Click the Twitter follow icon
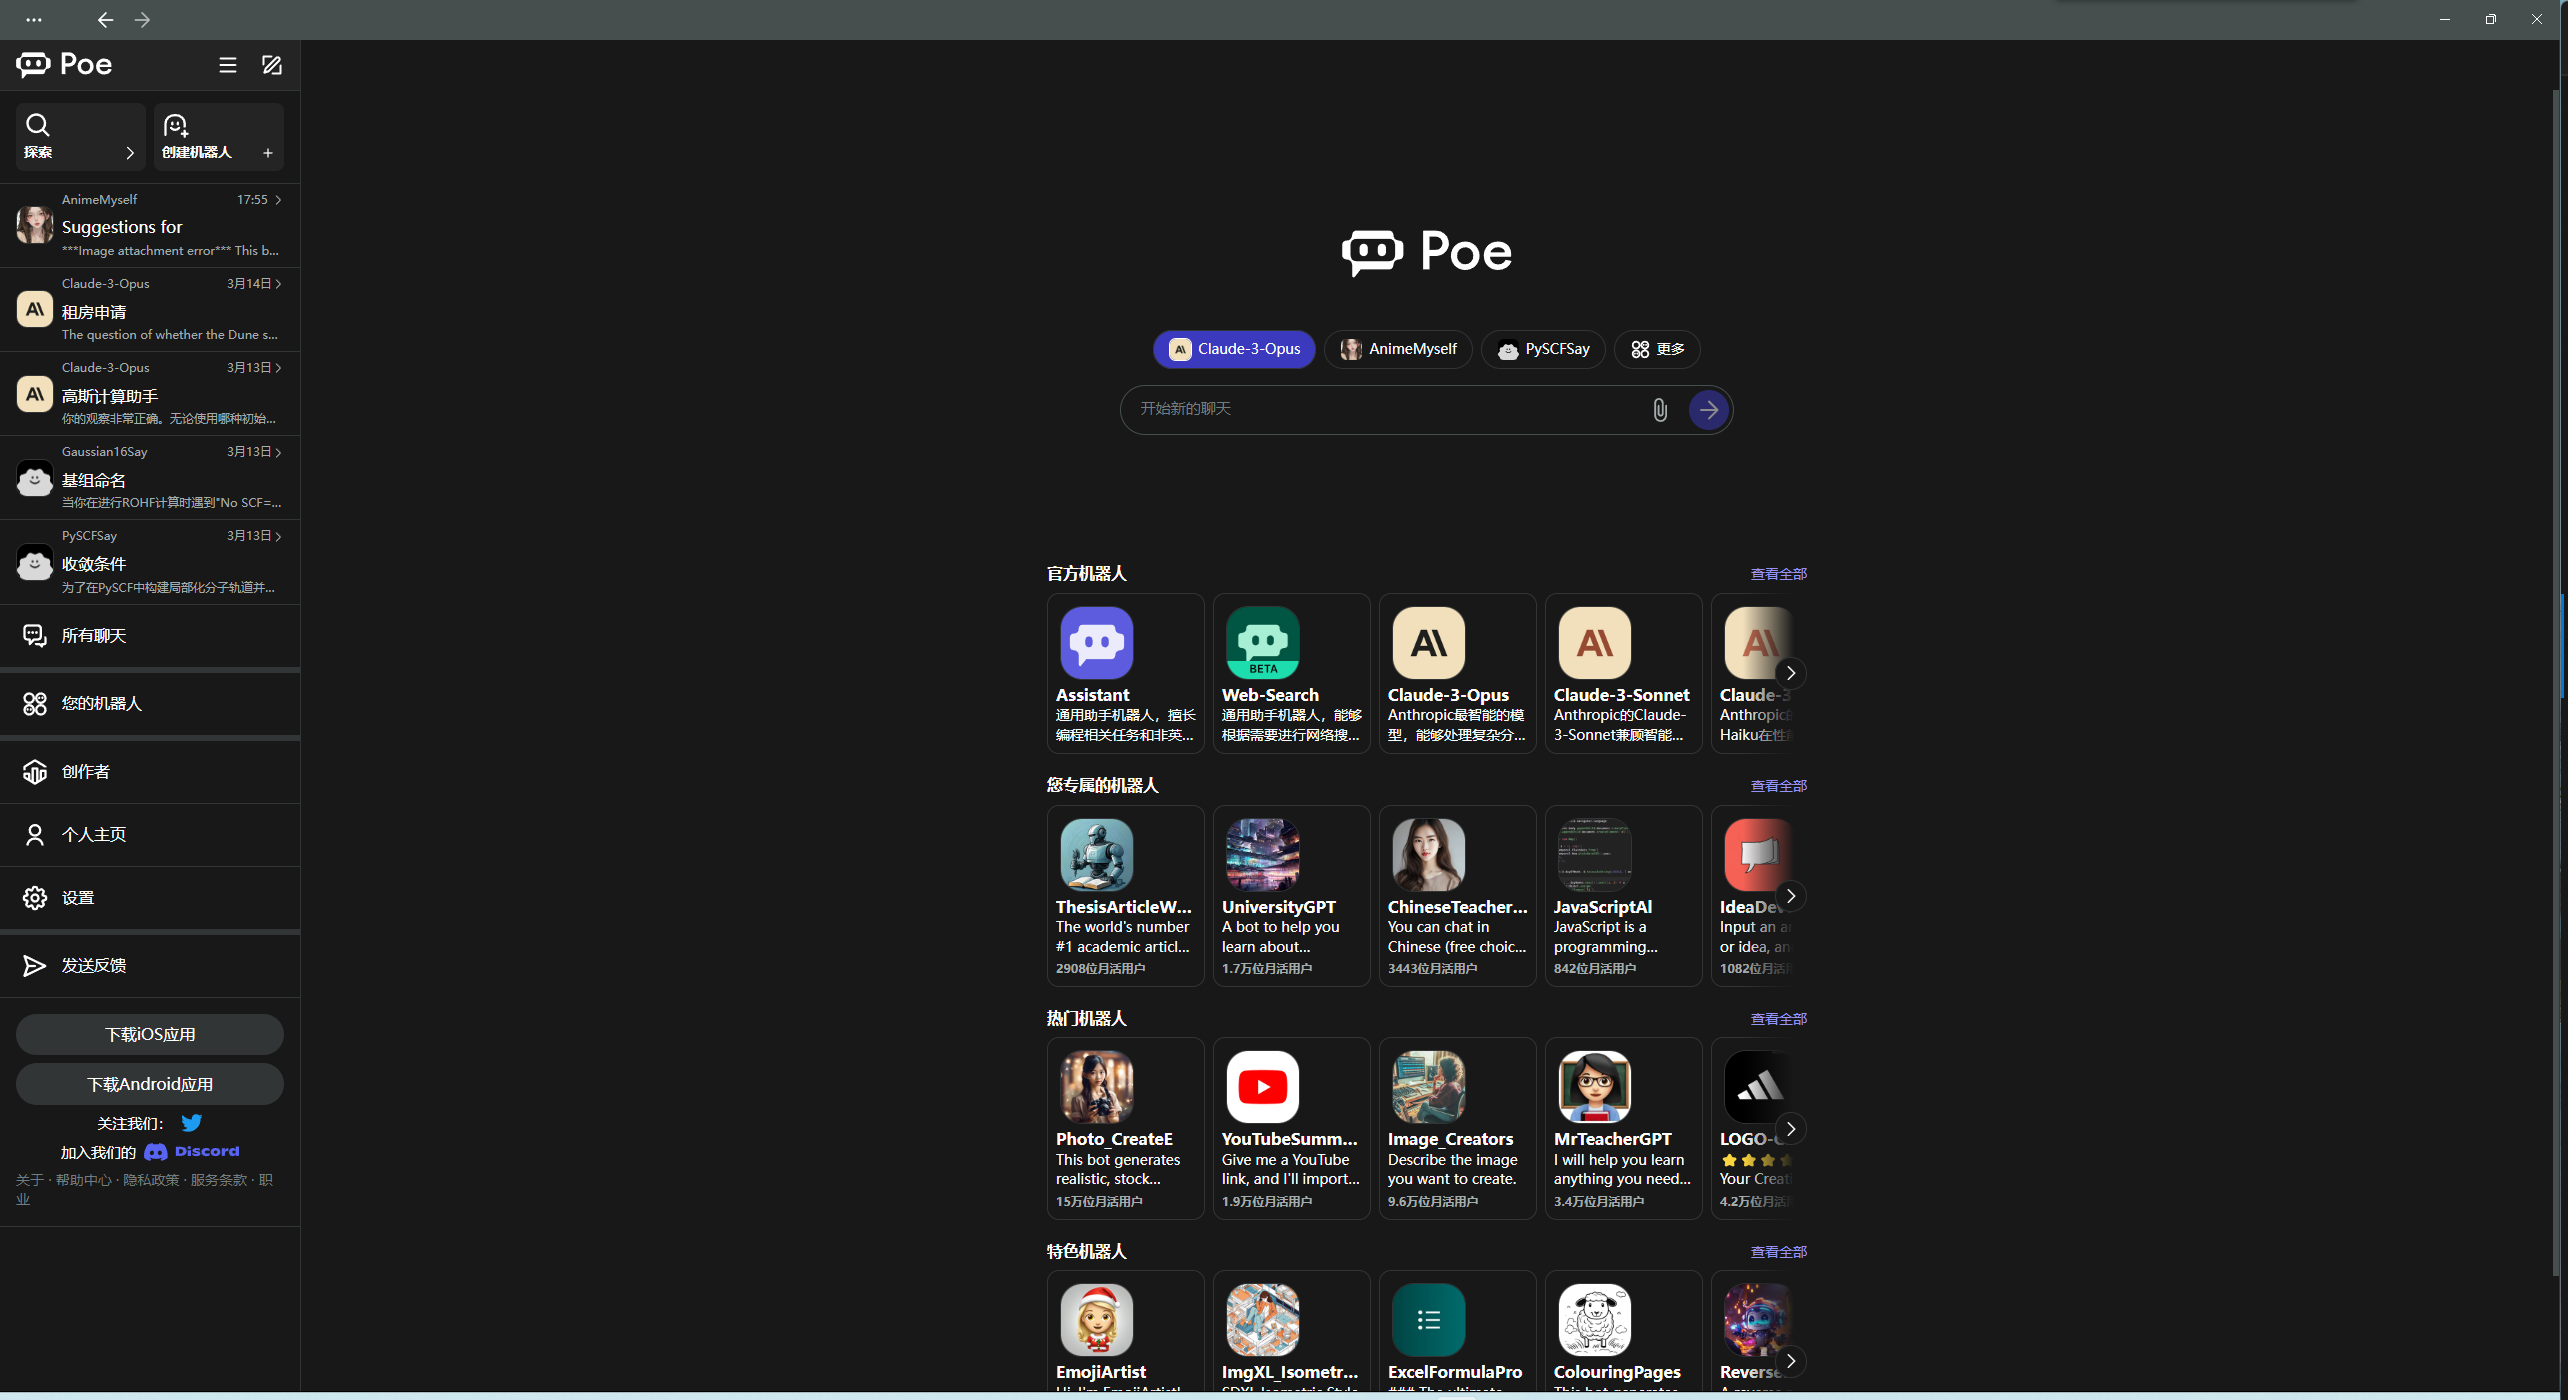This screenshot has height=1400, width=2568. (x=191, y=1123)
